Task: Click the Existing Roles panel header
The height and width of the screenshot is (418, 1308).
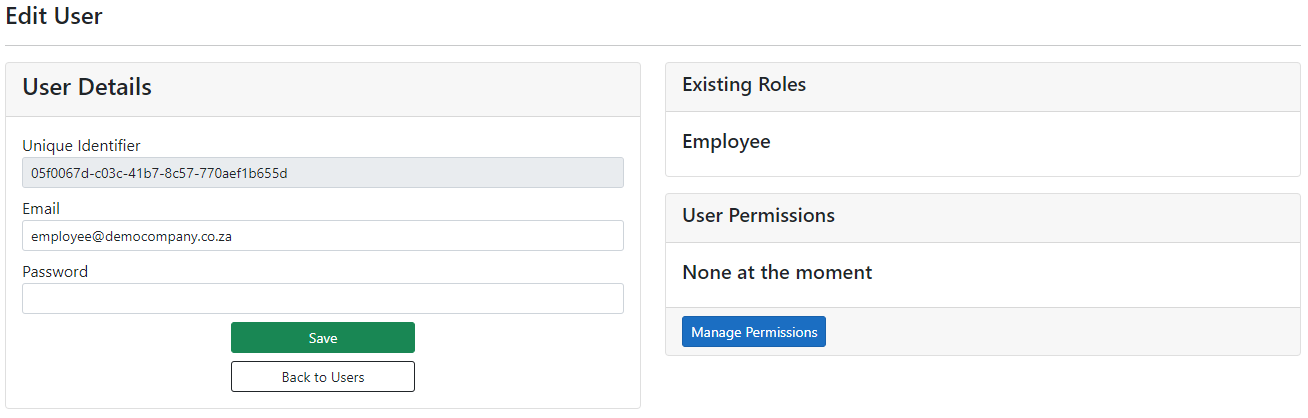Action: pos(744,85)
